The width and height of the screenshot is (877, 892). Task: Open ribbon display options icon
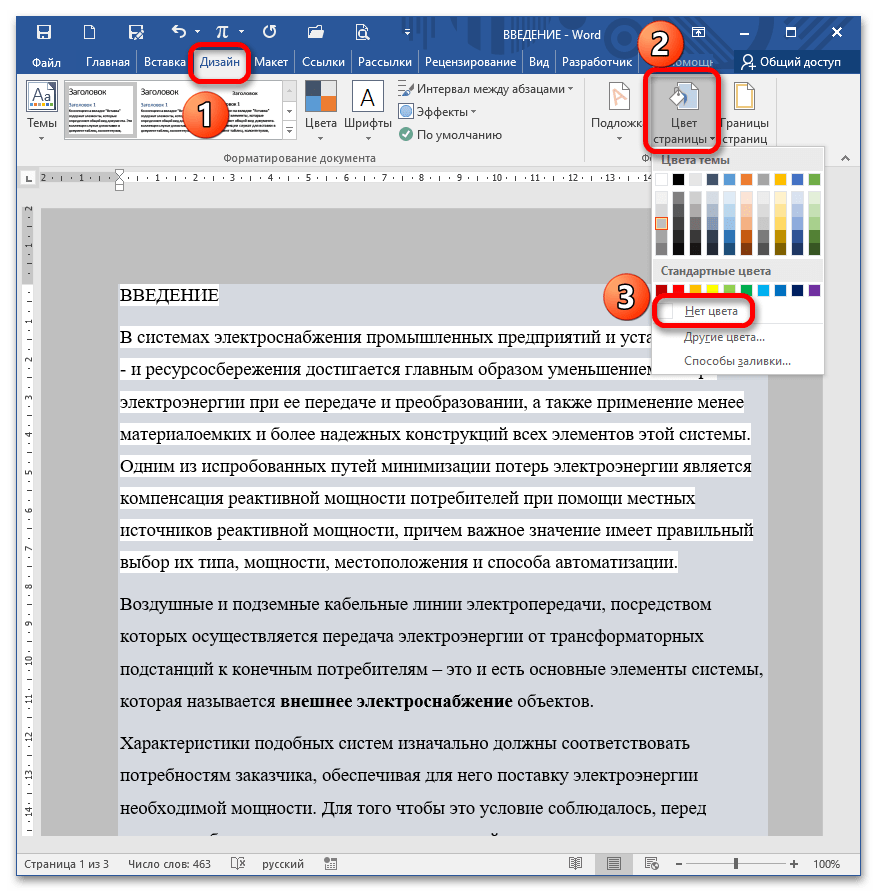(698, 32)
